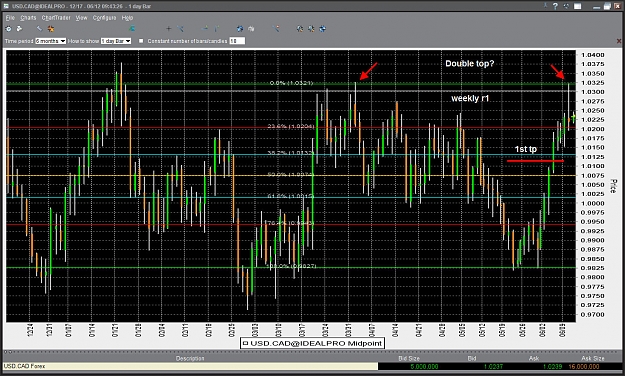This screenshot has height=376, width=625.
Task: Click the 0.9700 price axis label
Action: pyautogui.click(x=593, y=315)
